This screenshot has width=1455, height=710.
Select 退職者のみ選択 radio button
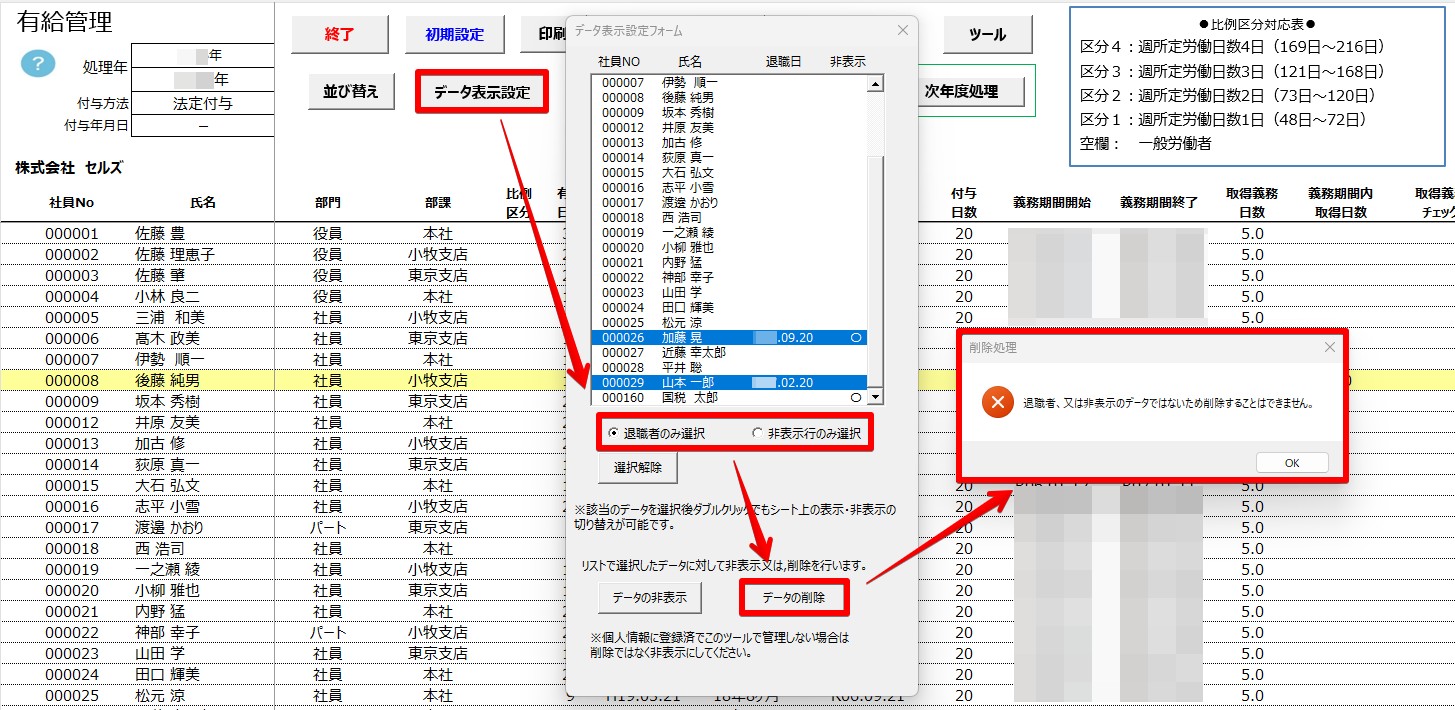[614, 433]
